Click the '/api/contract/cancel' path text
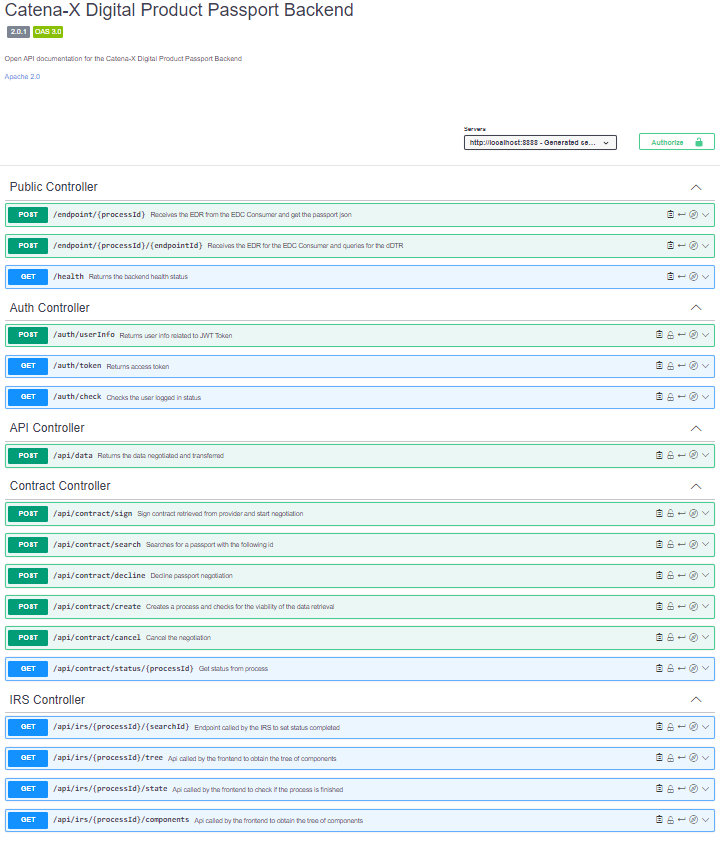The width and height of the screenshot is (720, 843). (97, 637)
